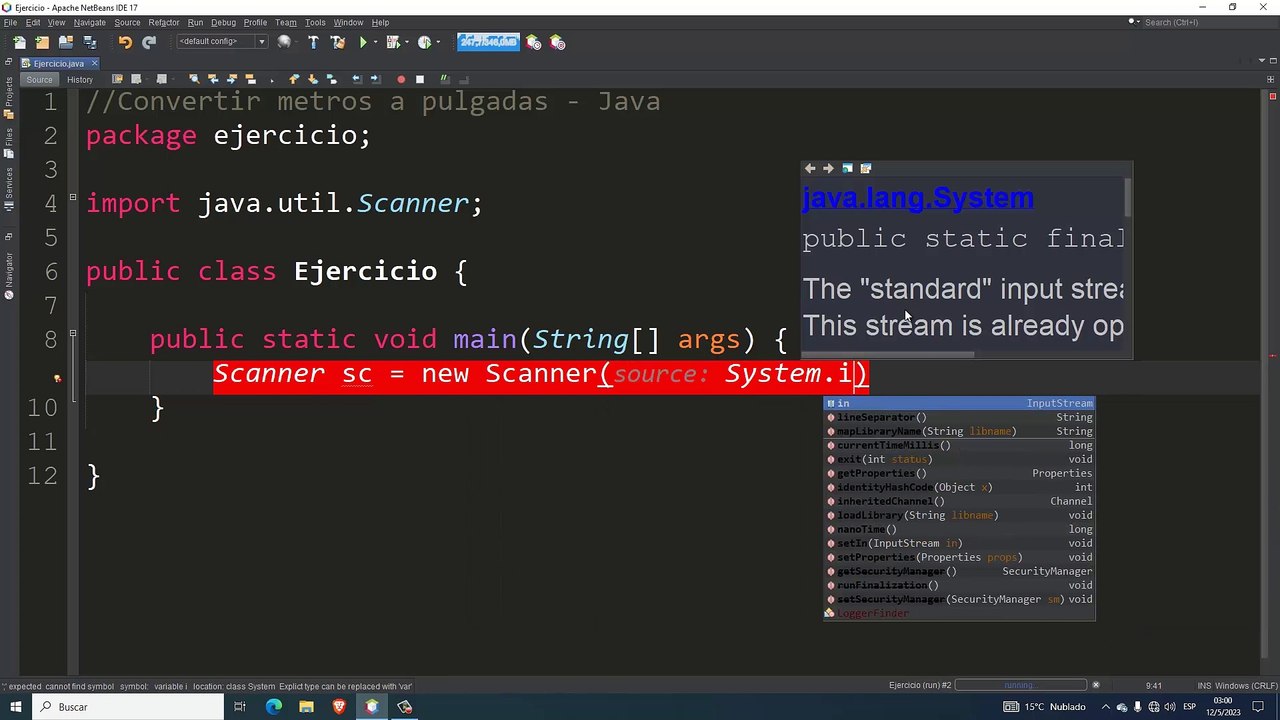
Task: Open the Source menu
Action: [127, 22]
